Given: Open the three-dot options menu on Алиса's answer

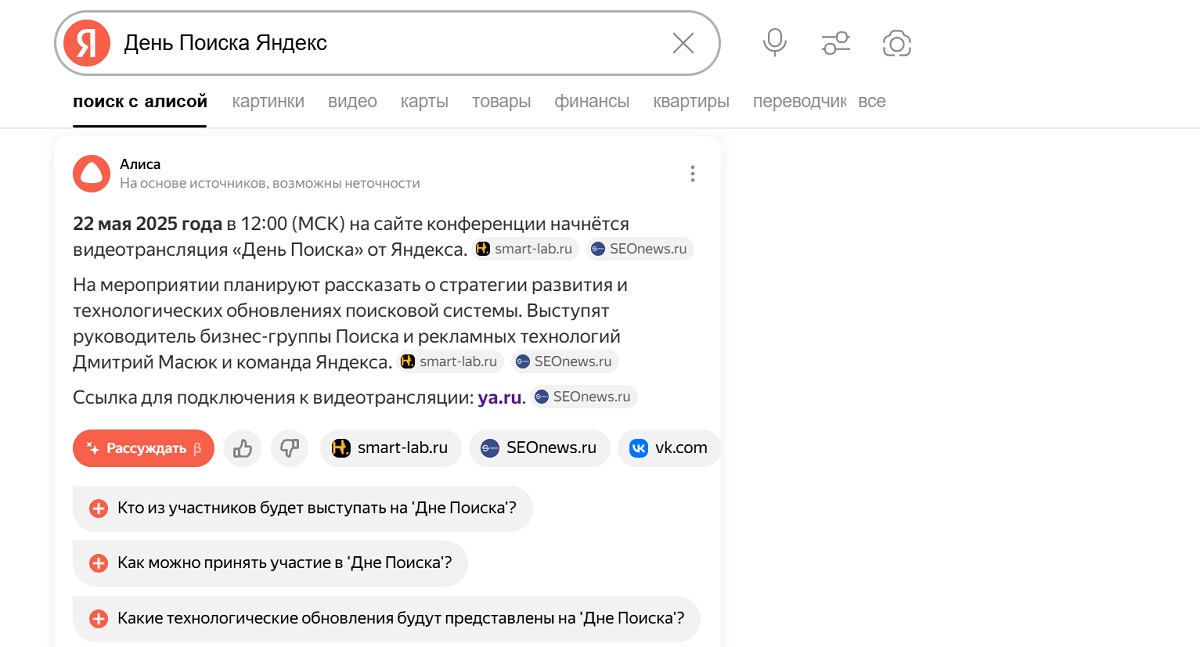Looking at the screenshot, I should pos(692,173).
